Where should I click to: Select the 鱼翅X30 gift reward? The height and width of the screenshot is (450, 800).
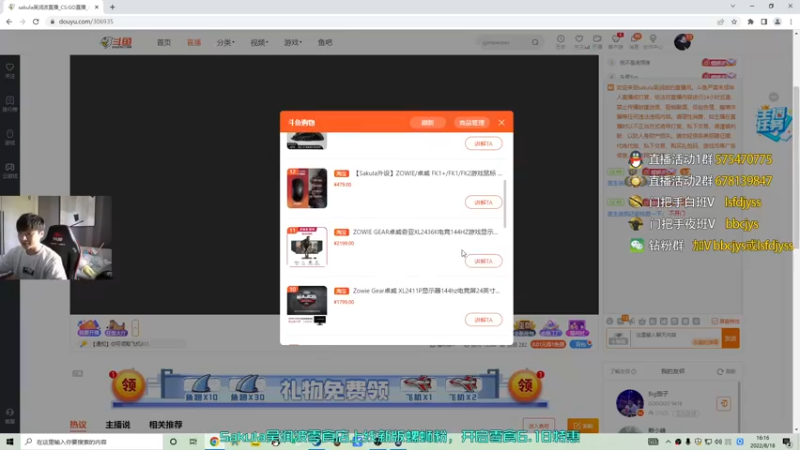coord(247,389)
